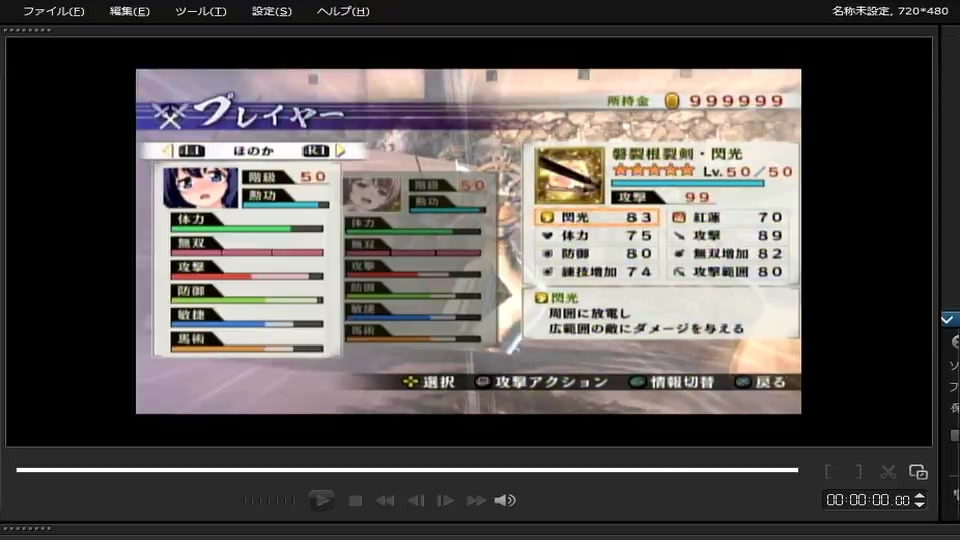Split the clip with the scissors icon
This screenshot has width=960, height=540.
pyautogui.click(x=888, y=471)
